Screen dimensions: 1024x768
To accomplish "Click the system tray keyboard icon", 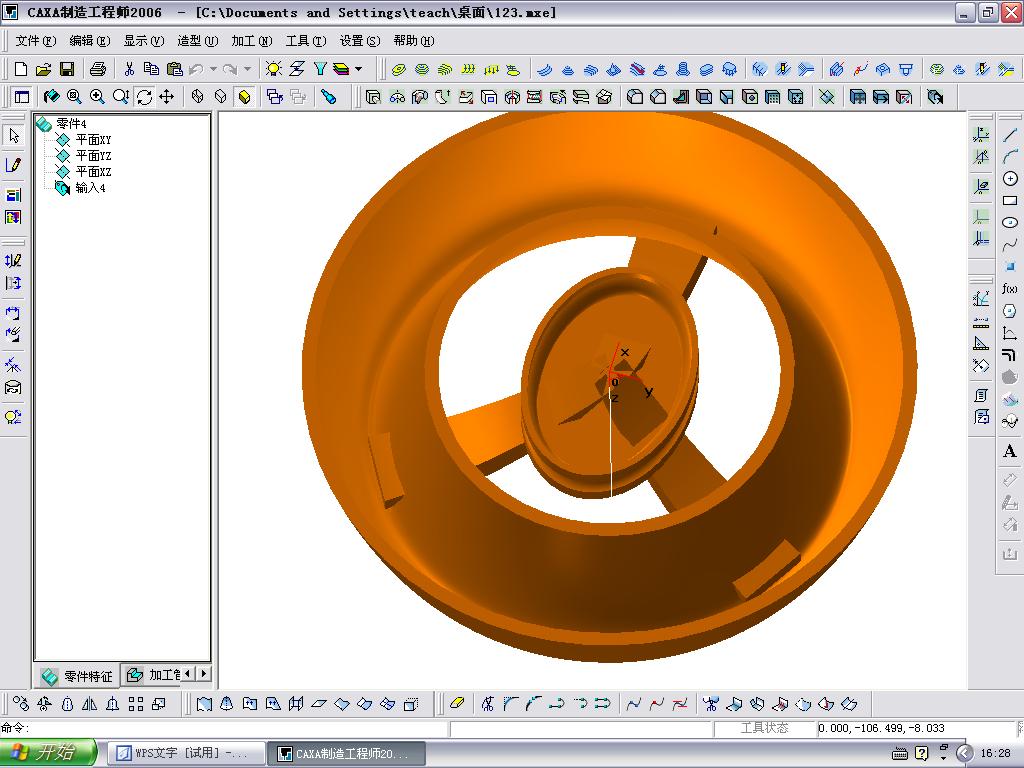I will click(x=899, y=754).
